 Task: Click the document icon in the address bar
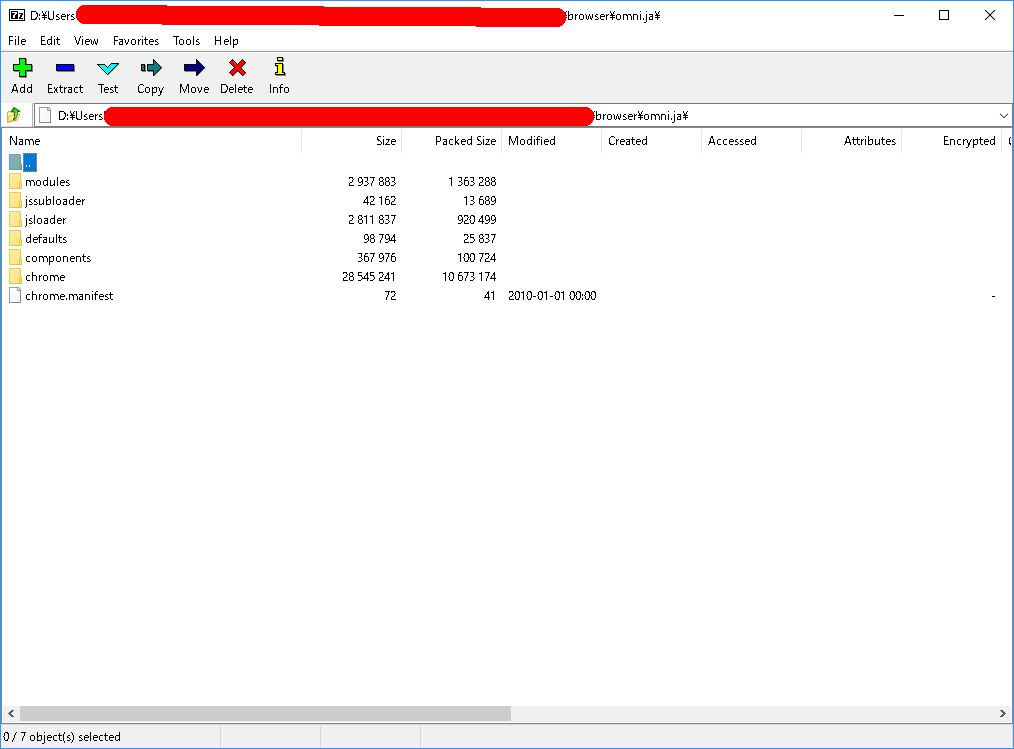pyautogui.click(x=45, y=115)
